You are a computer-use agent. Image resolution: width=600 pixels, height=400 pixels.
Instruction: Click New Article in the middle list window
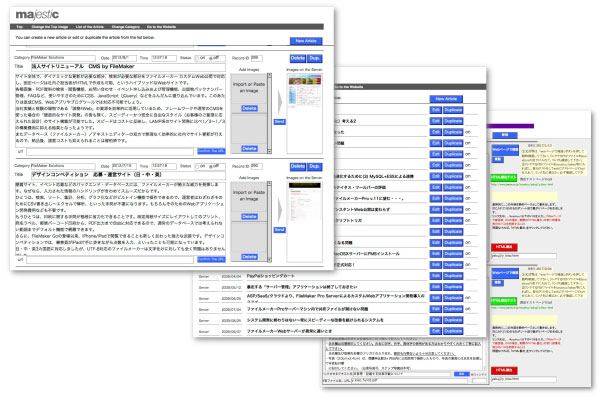tap(446, 99)
